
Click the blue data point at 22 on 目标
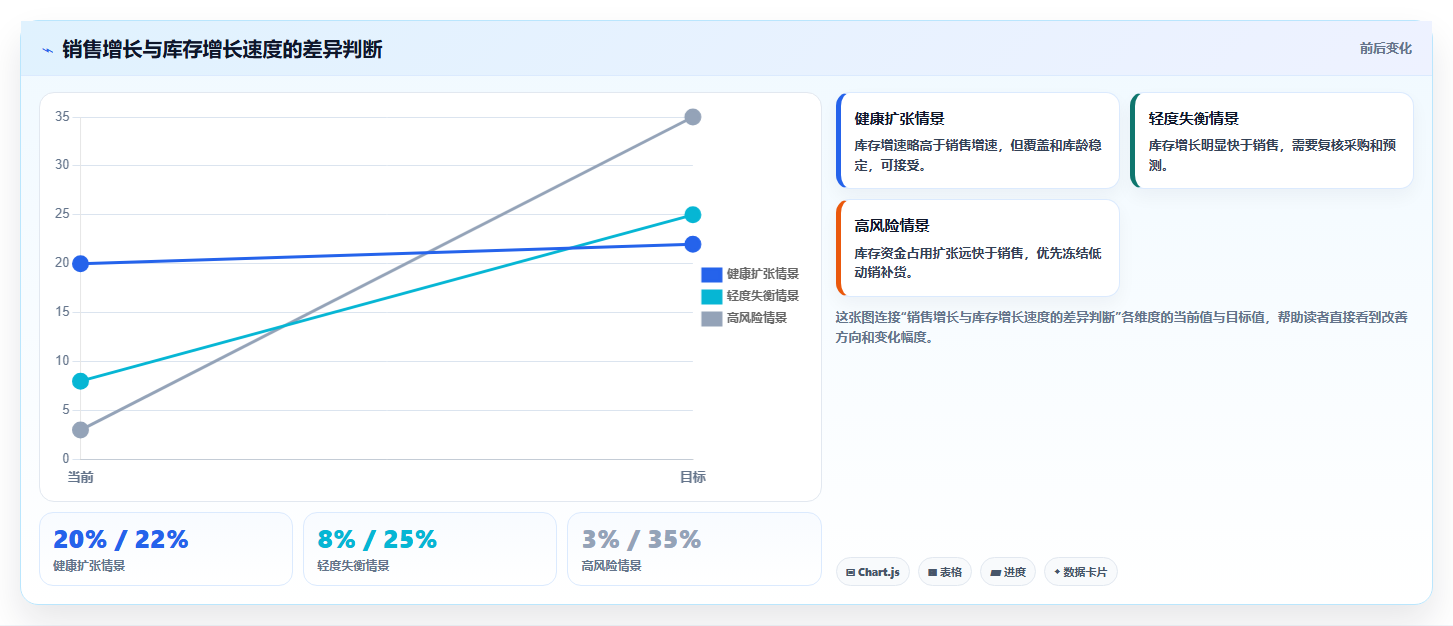[693, 244]
